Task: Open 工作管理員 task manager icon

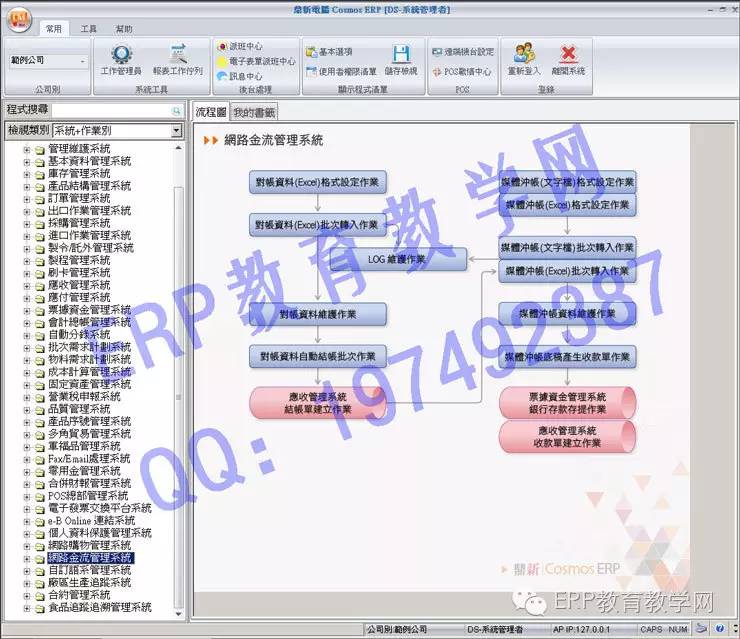Action: (x=121, y=58)
